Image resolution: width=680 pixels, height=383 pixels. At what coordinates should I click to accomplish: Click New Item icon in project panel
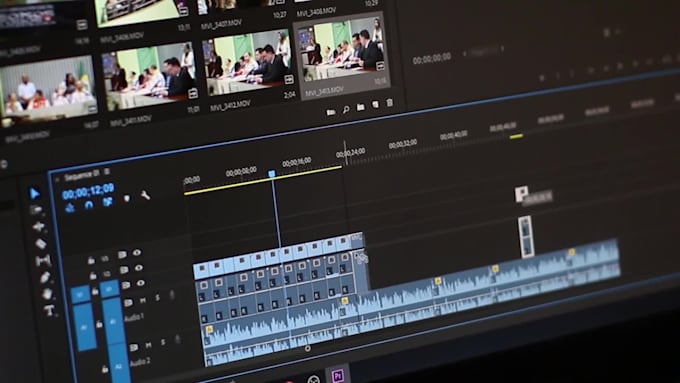[376, 105]
